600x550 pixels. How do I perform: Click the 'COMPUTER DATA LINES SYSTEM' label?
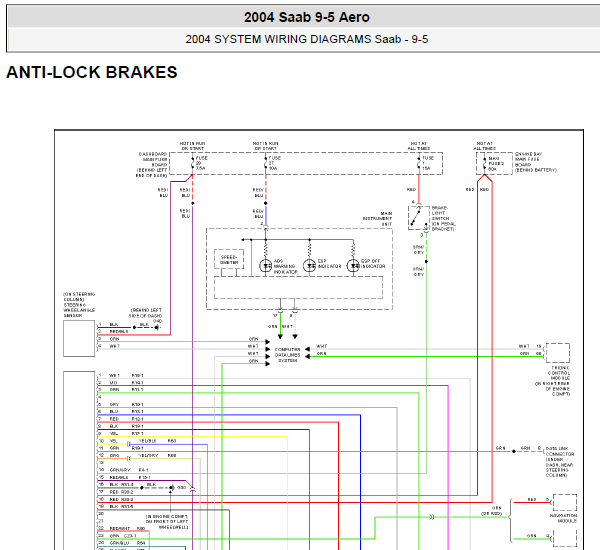287,355
